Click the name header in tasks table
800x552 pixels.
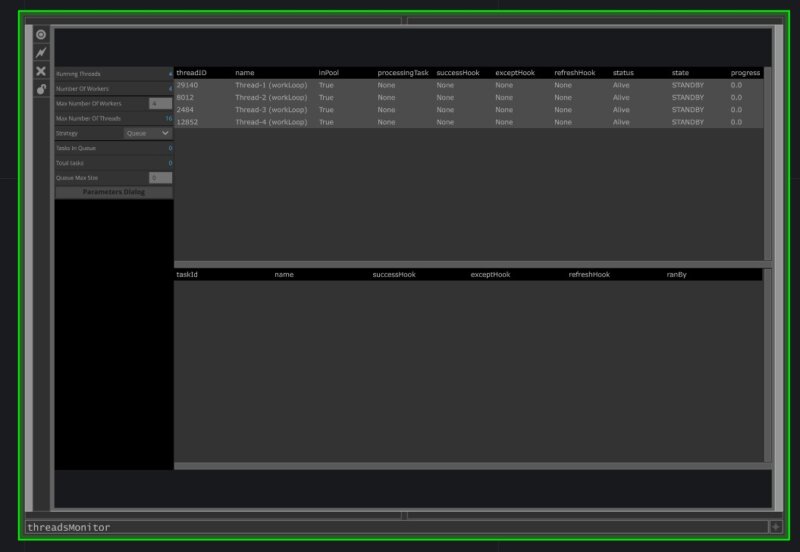[x=284, y=274]
